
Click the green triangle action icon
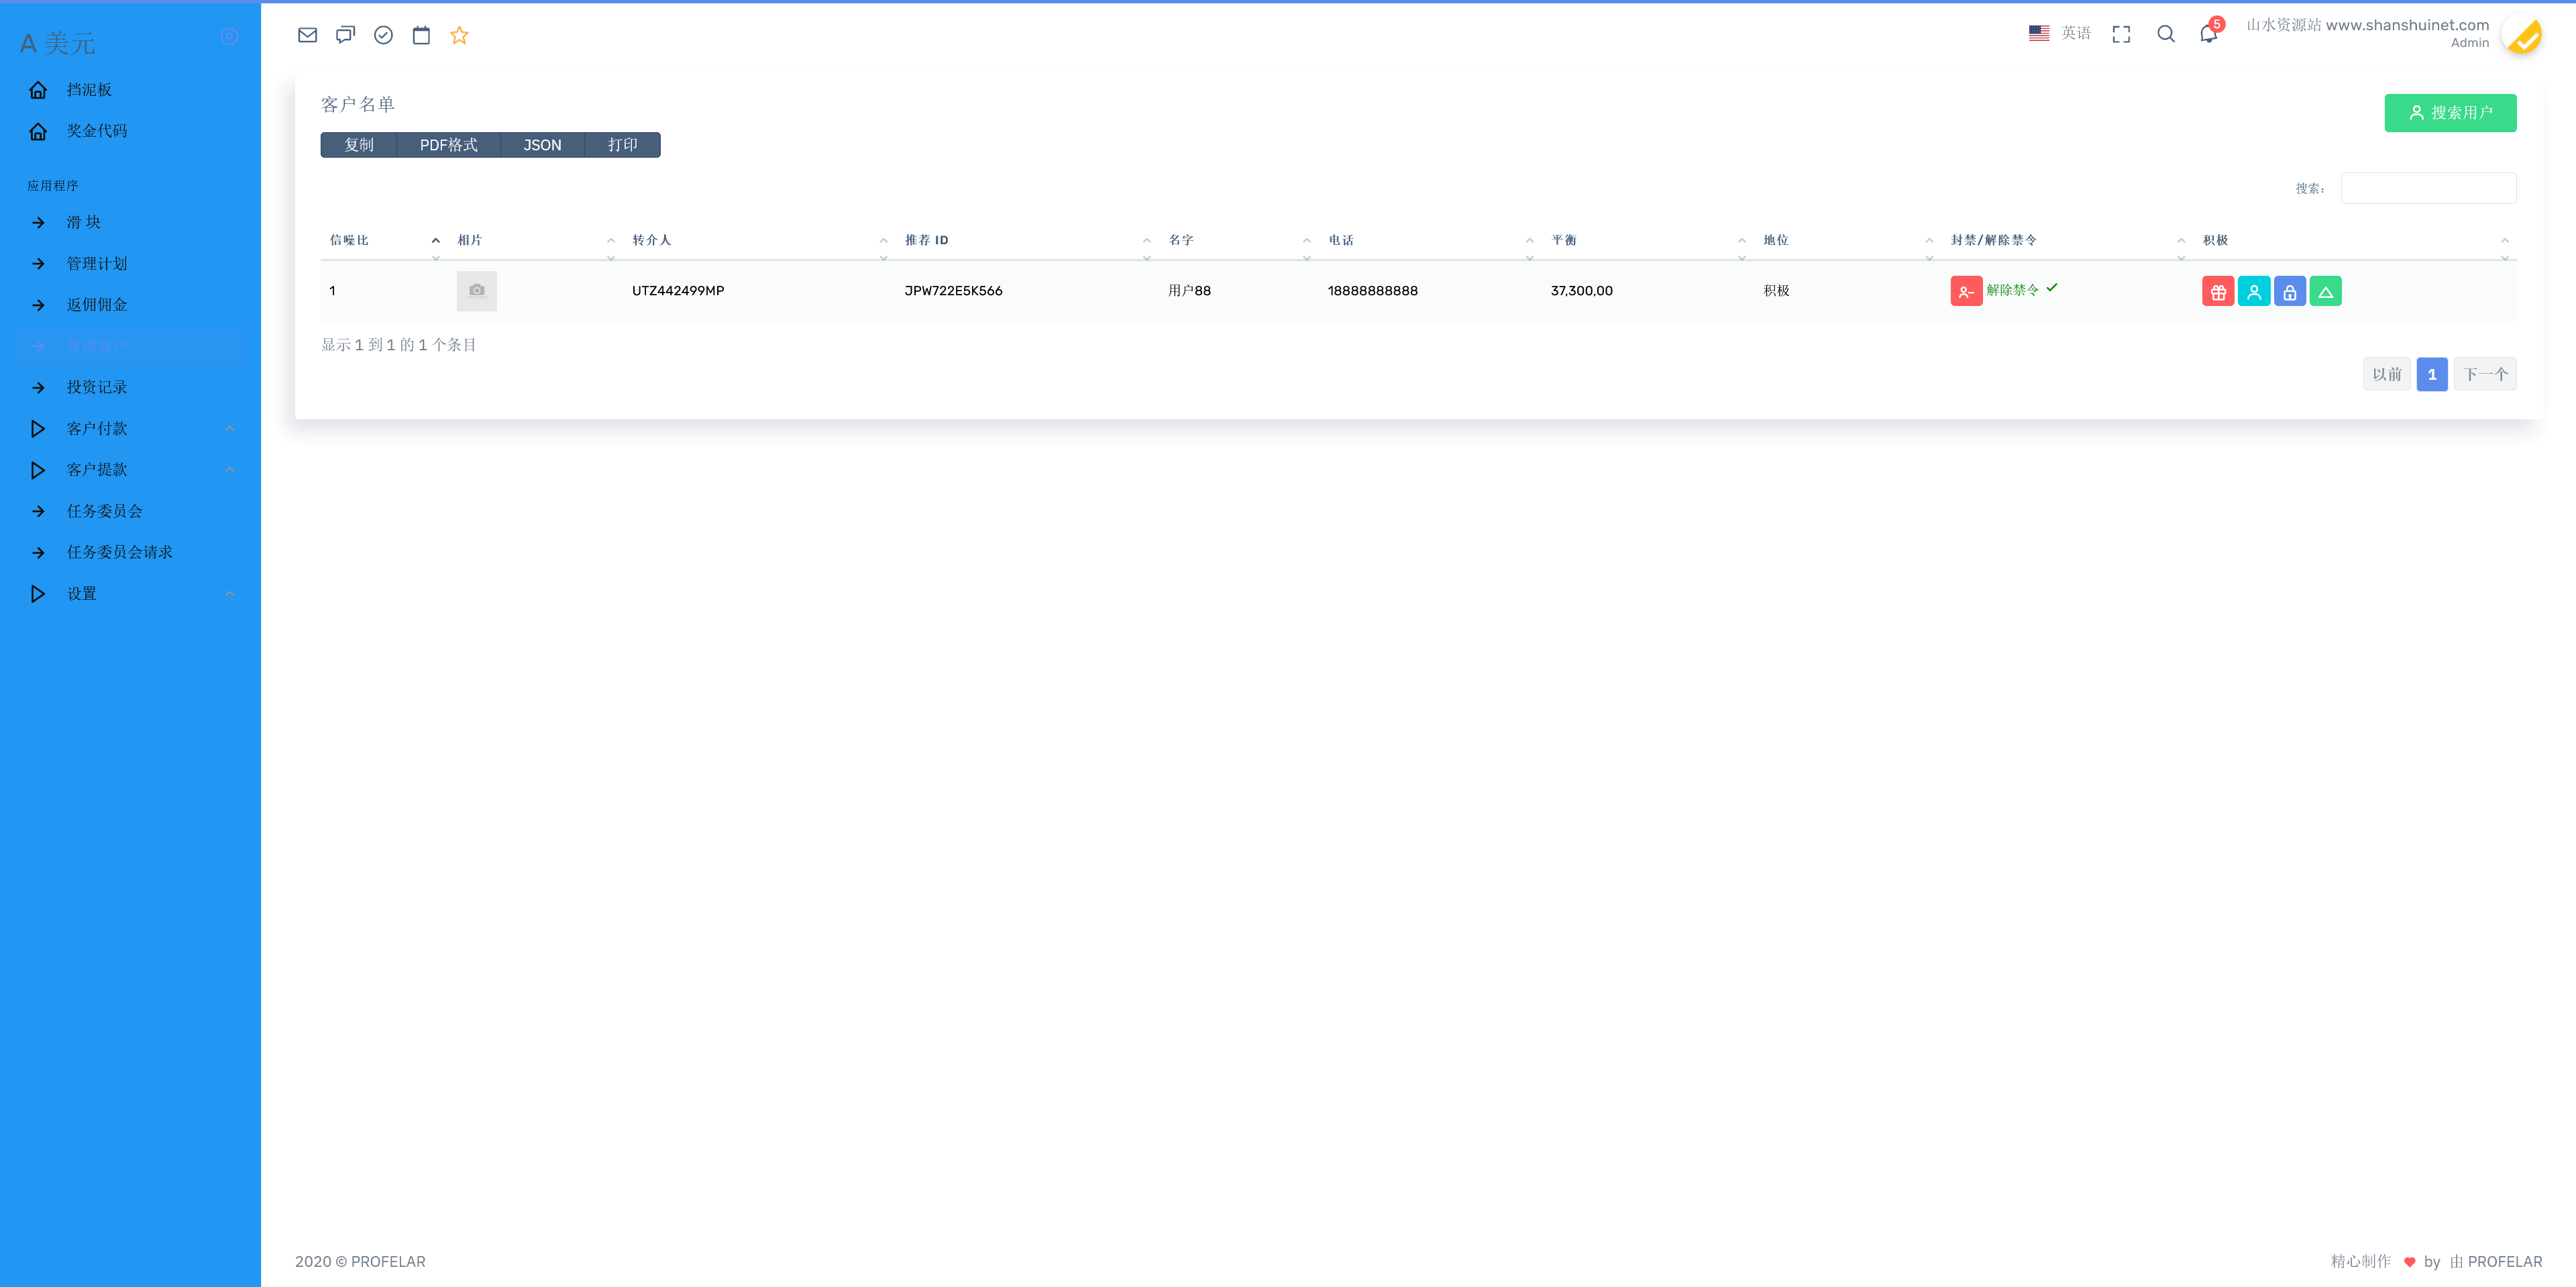2325,291
